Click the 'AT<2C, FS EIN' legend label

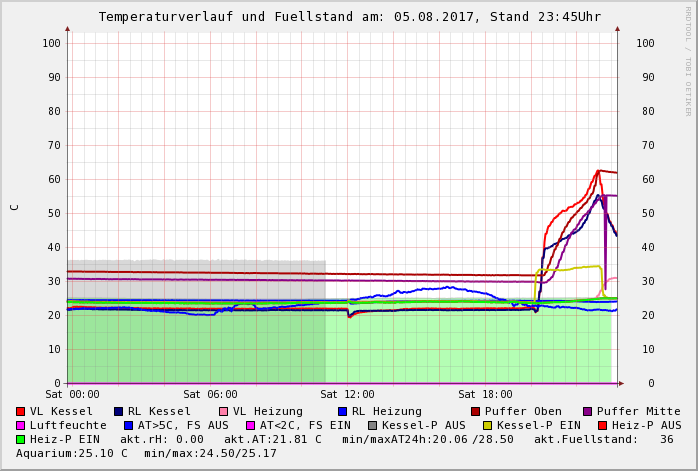click(x=305, y=425)
